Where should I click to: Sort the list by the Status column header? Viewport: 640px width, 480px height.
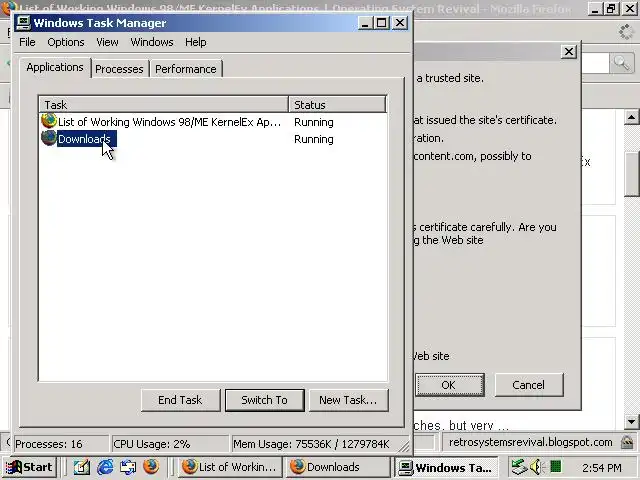point(337,104)
